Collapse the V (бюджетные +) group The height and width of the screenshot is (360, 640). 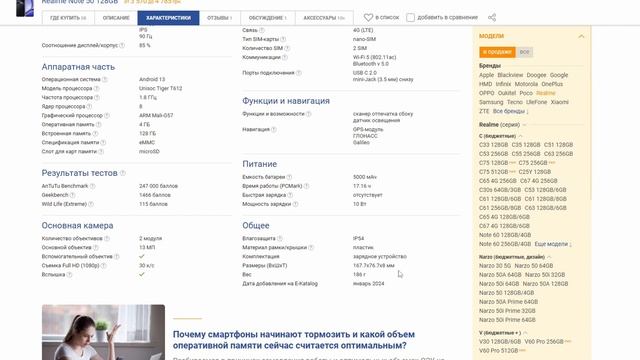[x=525, y=333]
